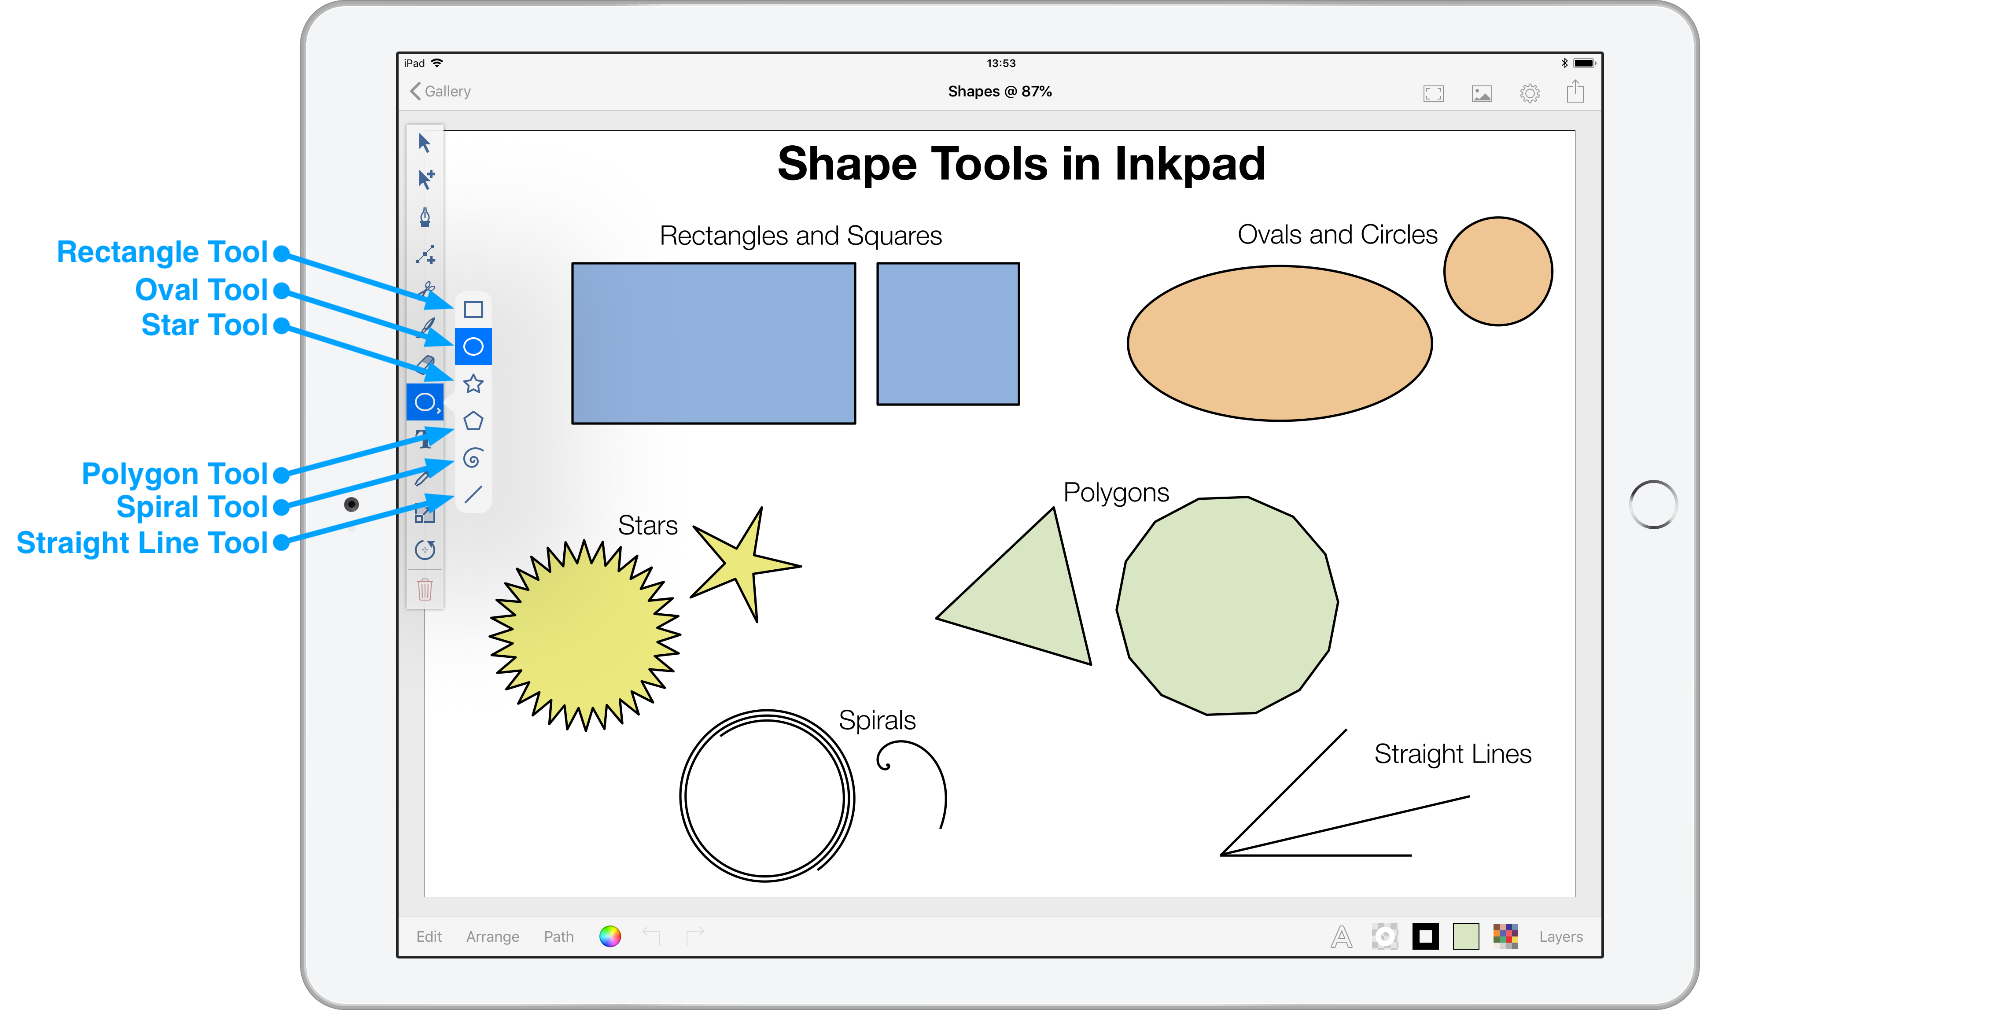The height and width of the screenshot is (1010, 2000).
Task: Open the shadow and opacity icon
Action: pos(1385,936)
